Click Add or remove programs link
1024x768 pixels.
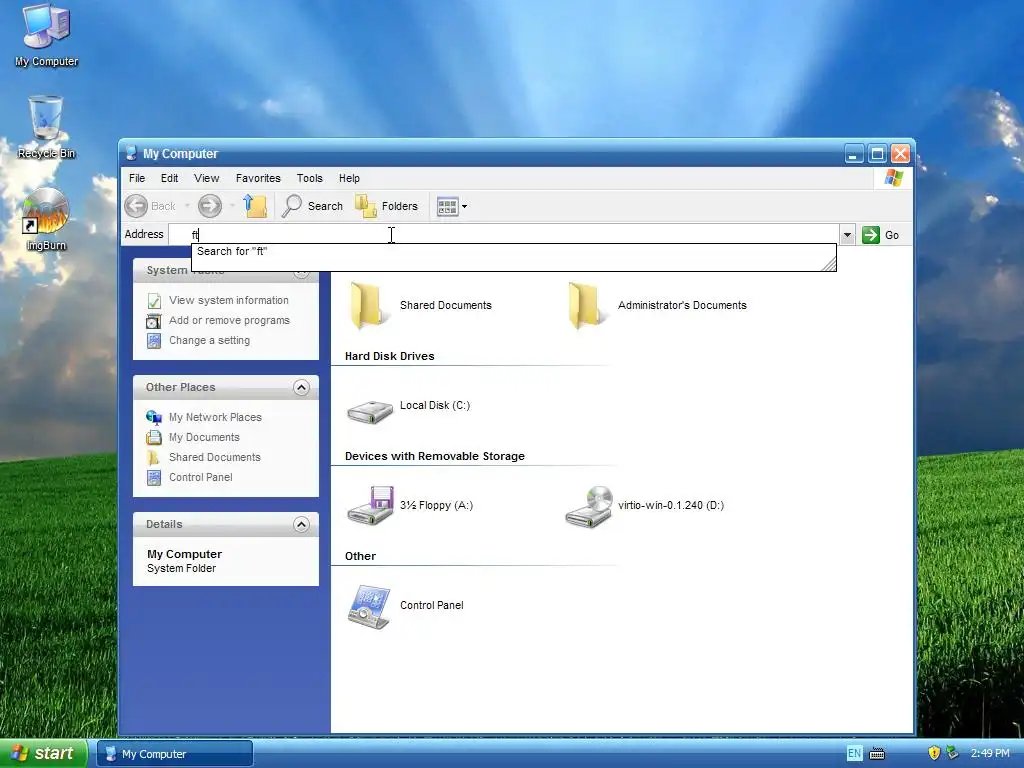click(x=229, y=321)
